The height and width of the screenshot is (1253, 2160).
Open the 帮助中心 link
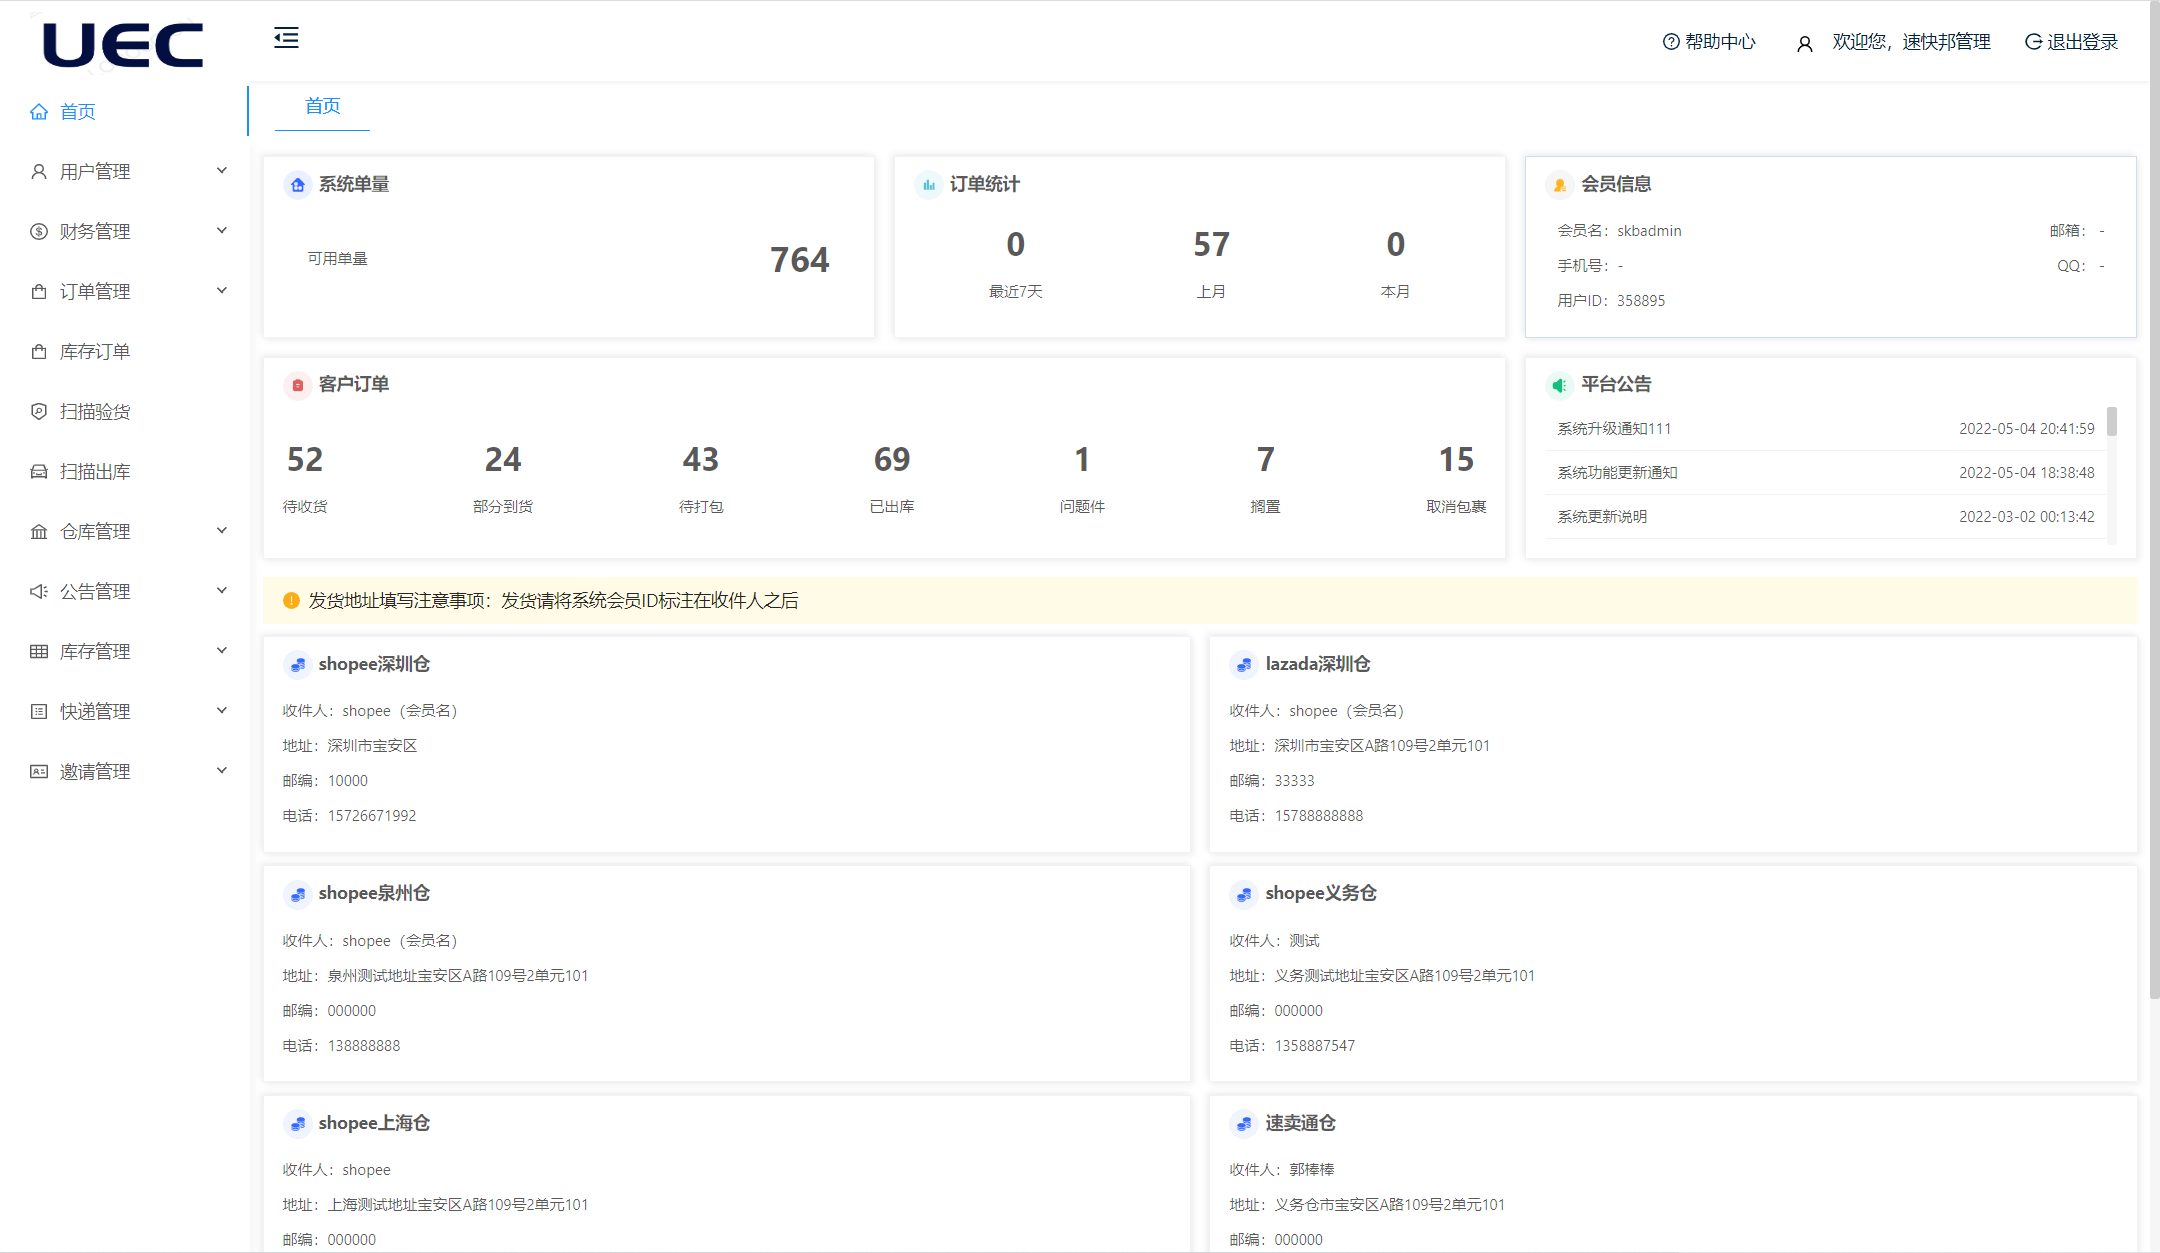pyautogui.click(x=1709, y=42)
